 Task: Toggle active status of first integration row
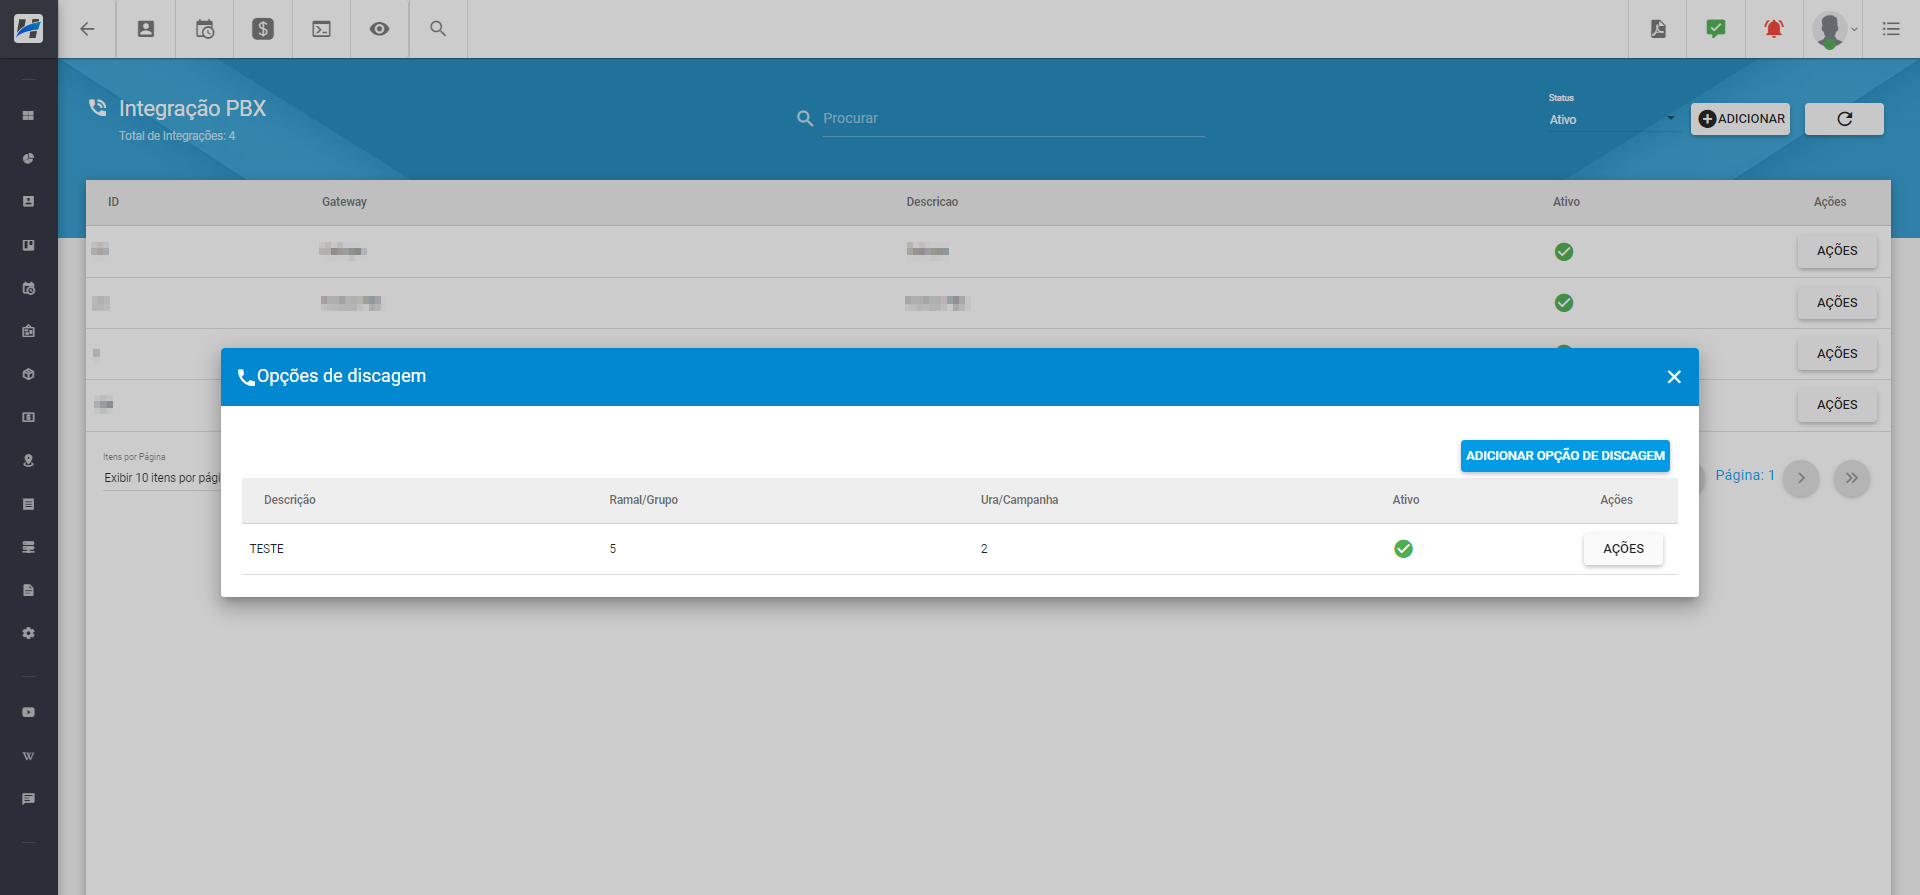click(1564, 252)
